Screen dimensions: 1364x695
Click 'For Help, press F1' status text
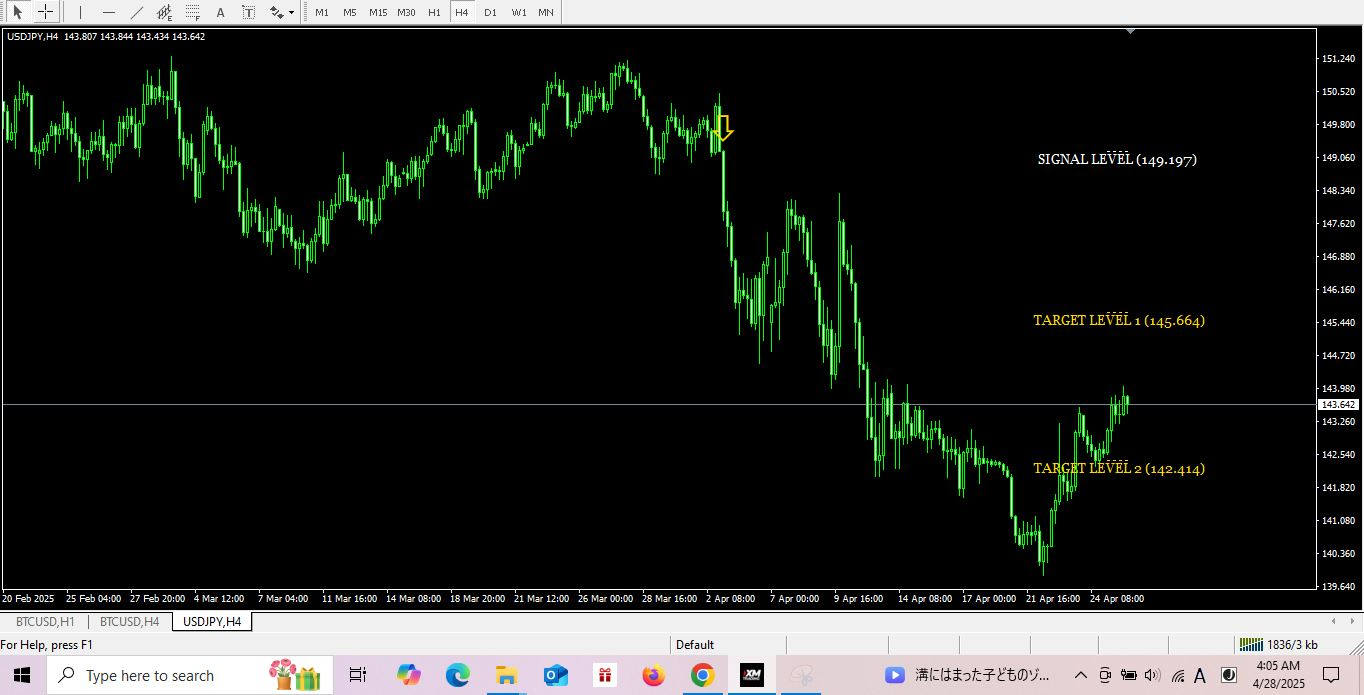pos(47,645)
